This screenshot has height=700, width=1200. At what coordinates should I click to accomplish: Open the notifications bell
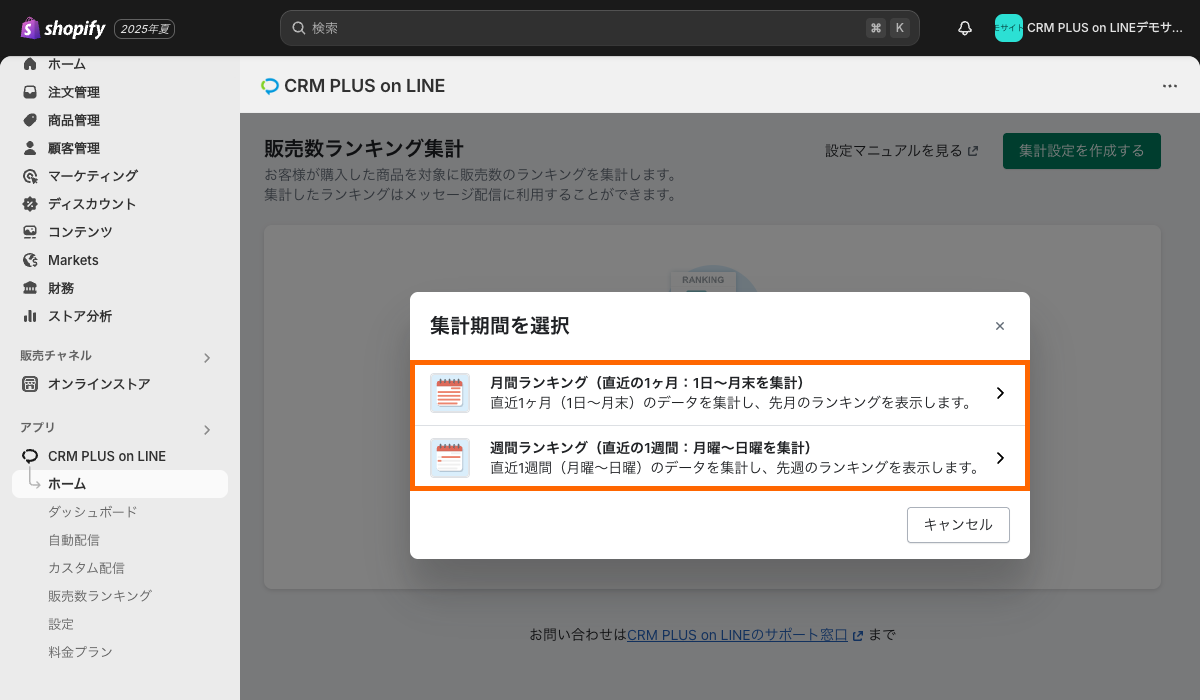click(965, 28)
